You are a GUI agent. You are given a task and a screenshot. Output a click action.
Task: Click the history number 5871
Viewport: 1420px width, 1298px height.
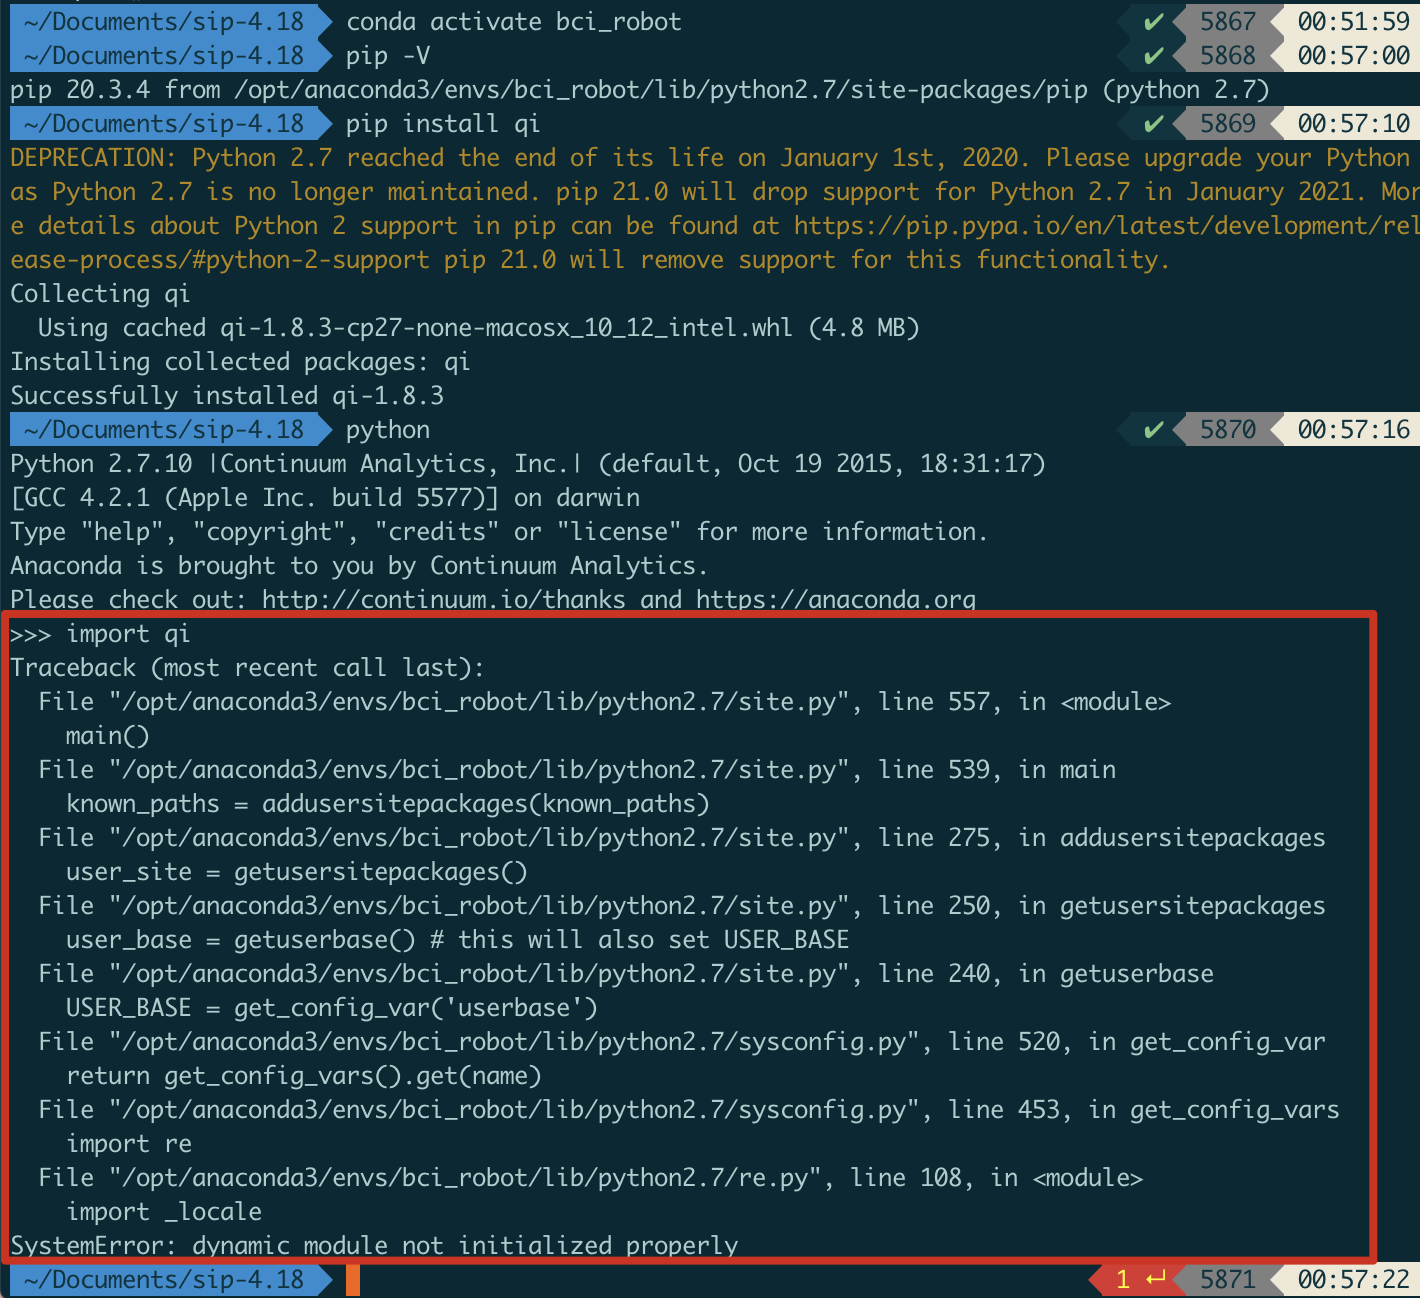[x=1228, y=1279]
